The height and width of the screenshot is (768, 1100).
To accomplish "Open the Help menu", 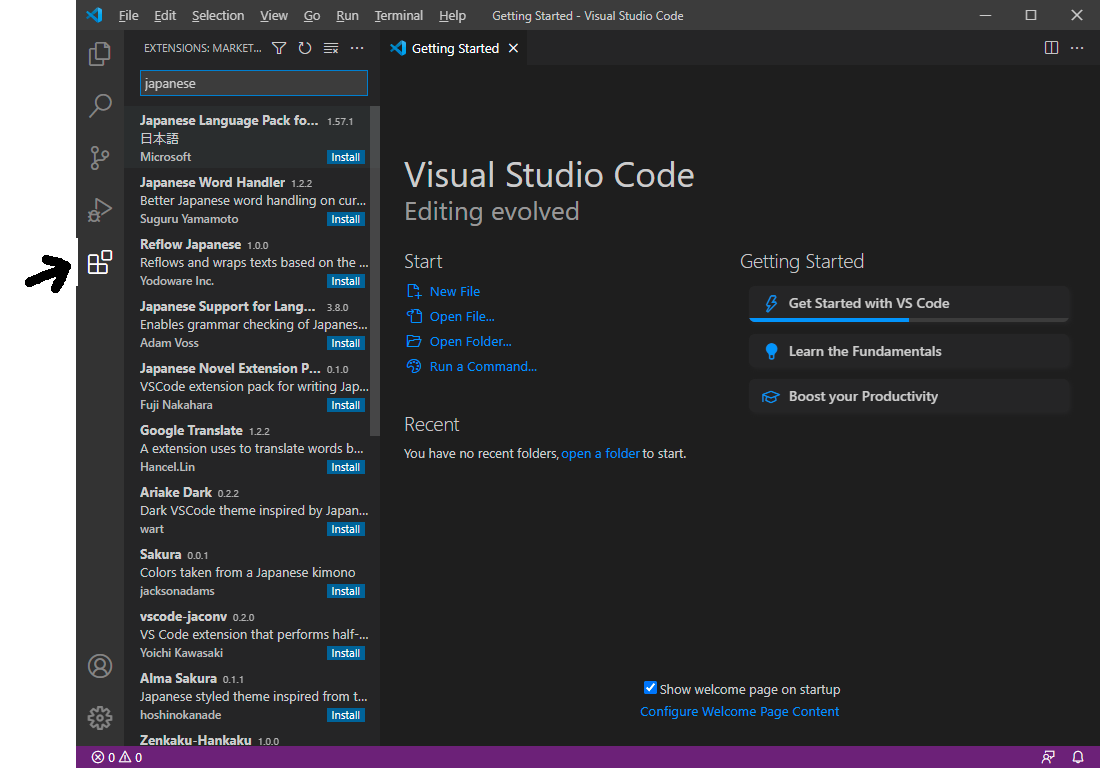I will 452,15.
